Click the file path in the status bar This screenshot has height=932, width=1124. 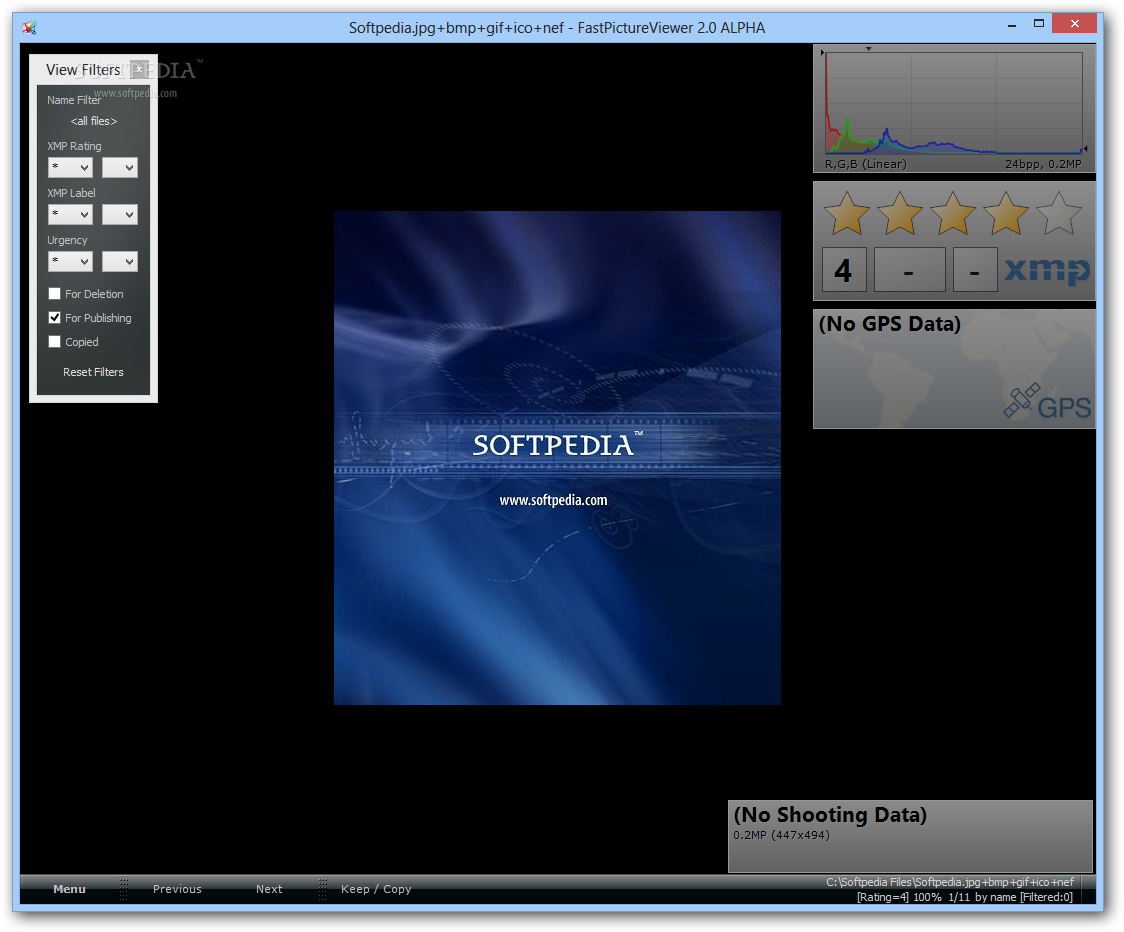click(950, 882)
